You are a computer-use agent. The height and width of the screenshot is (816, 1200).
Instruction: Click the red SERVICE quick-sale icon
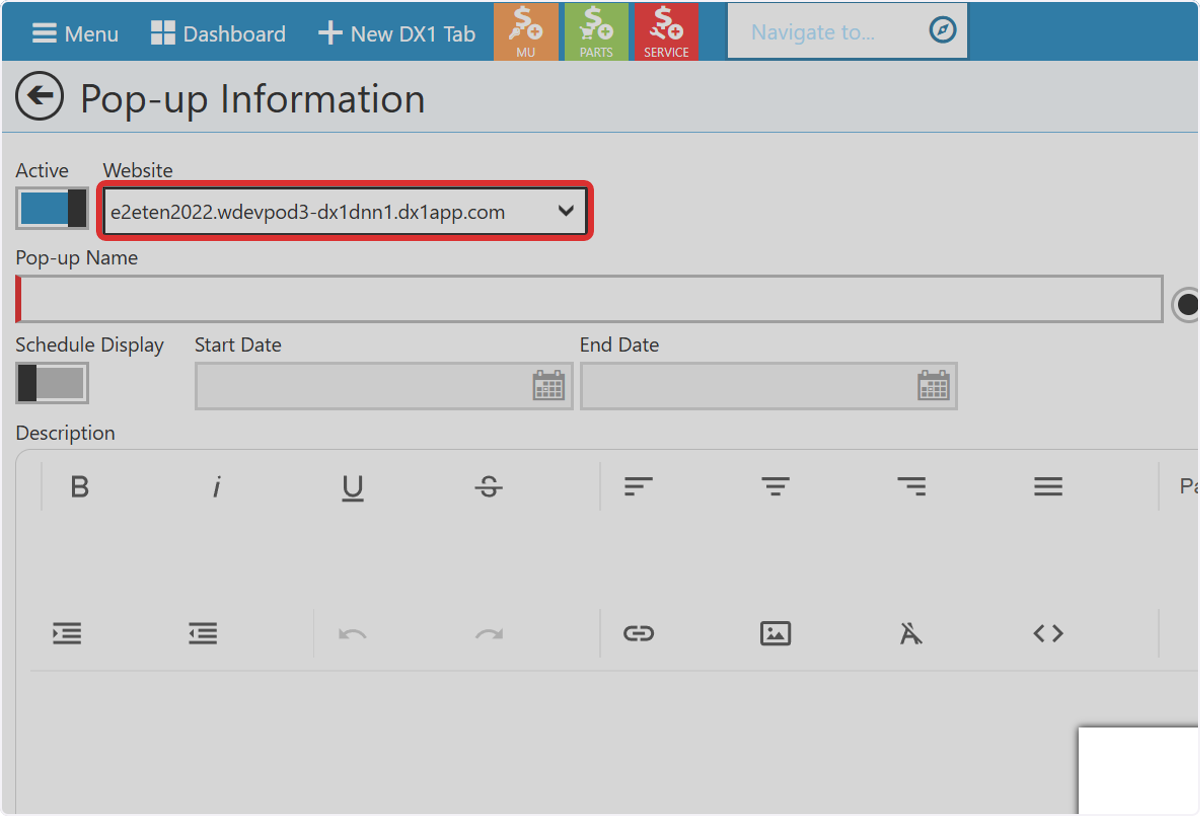(666, 32)
